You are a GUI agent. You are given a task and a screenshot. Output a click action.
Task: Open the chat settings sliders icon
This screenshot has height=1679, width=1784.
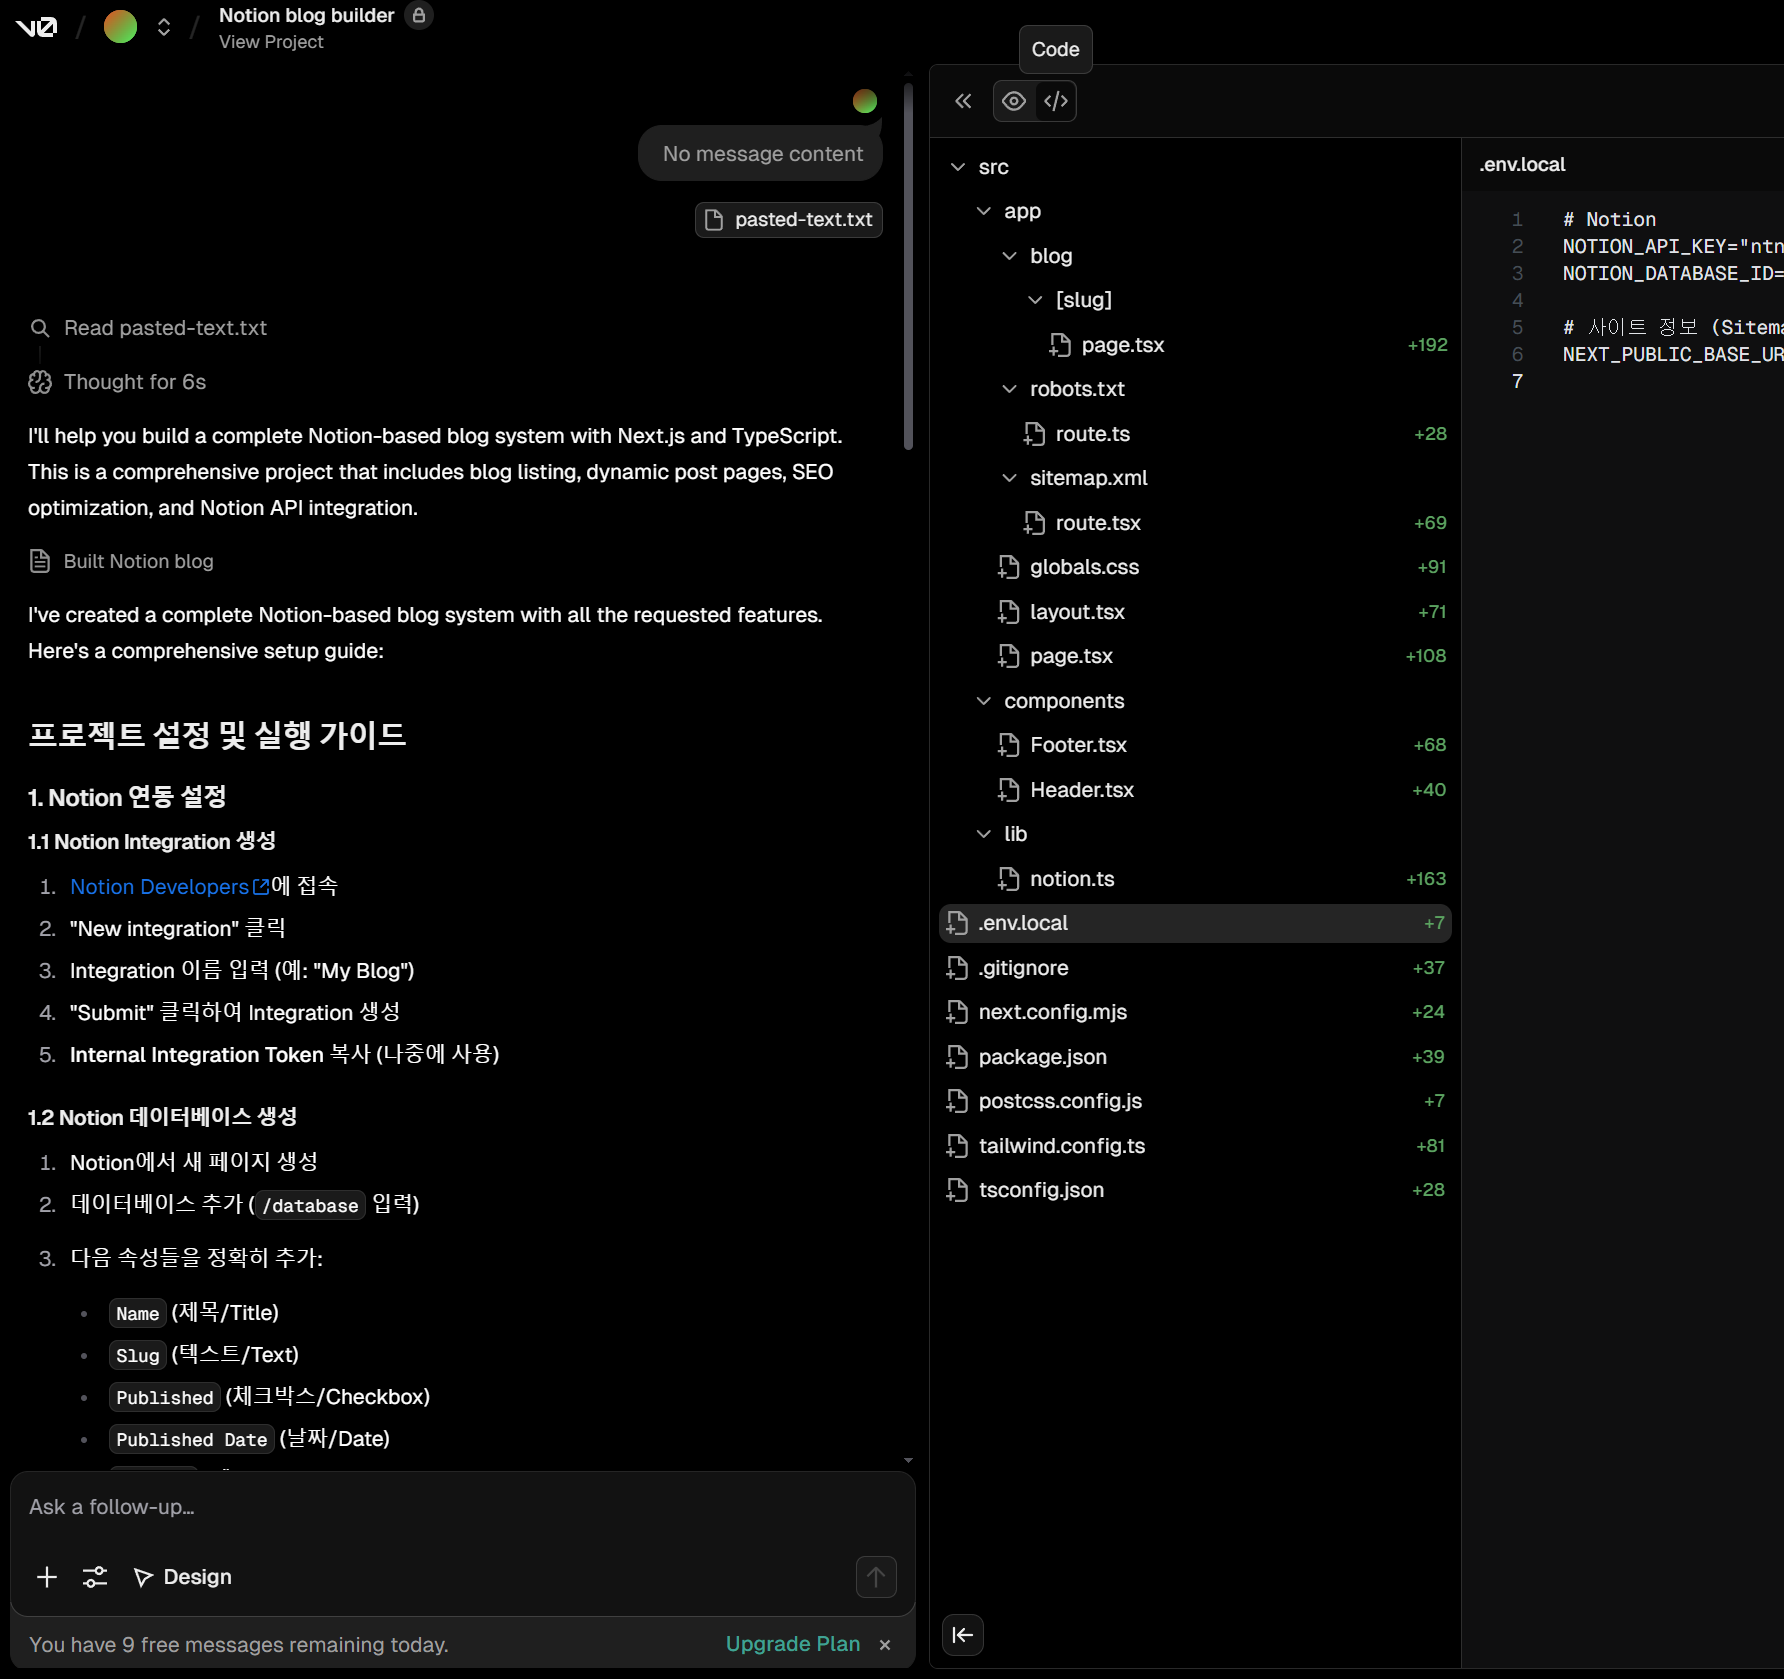tap(95, 1577)
